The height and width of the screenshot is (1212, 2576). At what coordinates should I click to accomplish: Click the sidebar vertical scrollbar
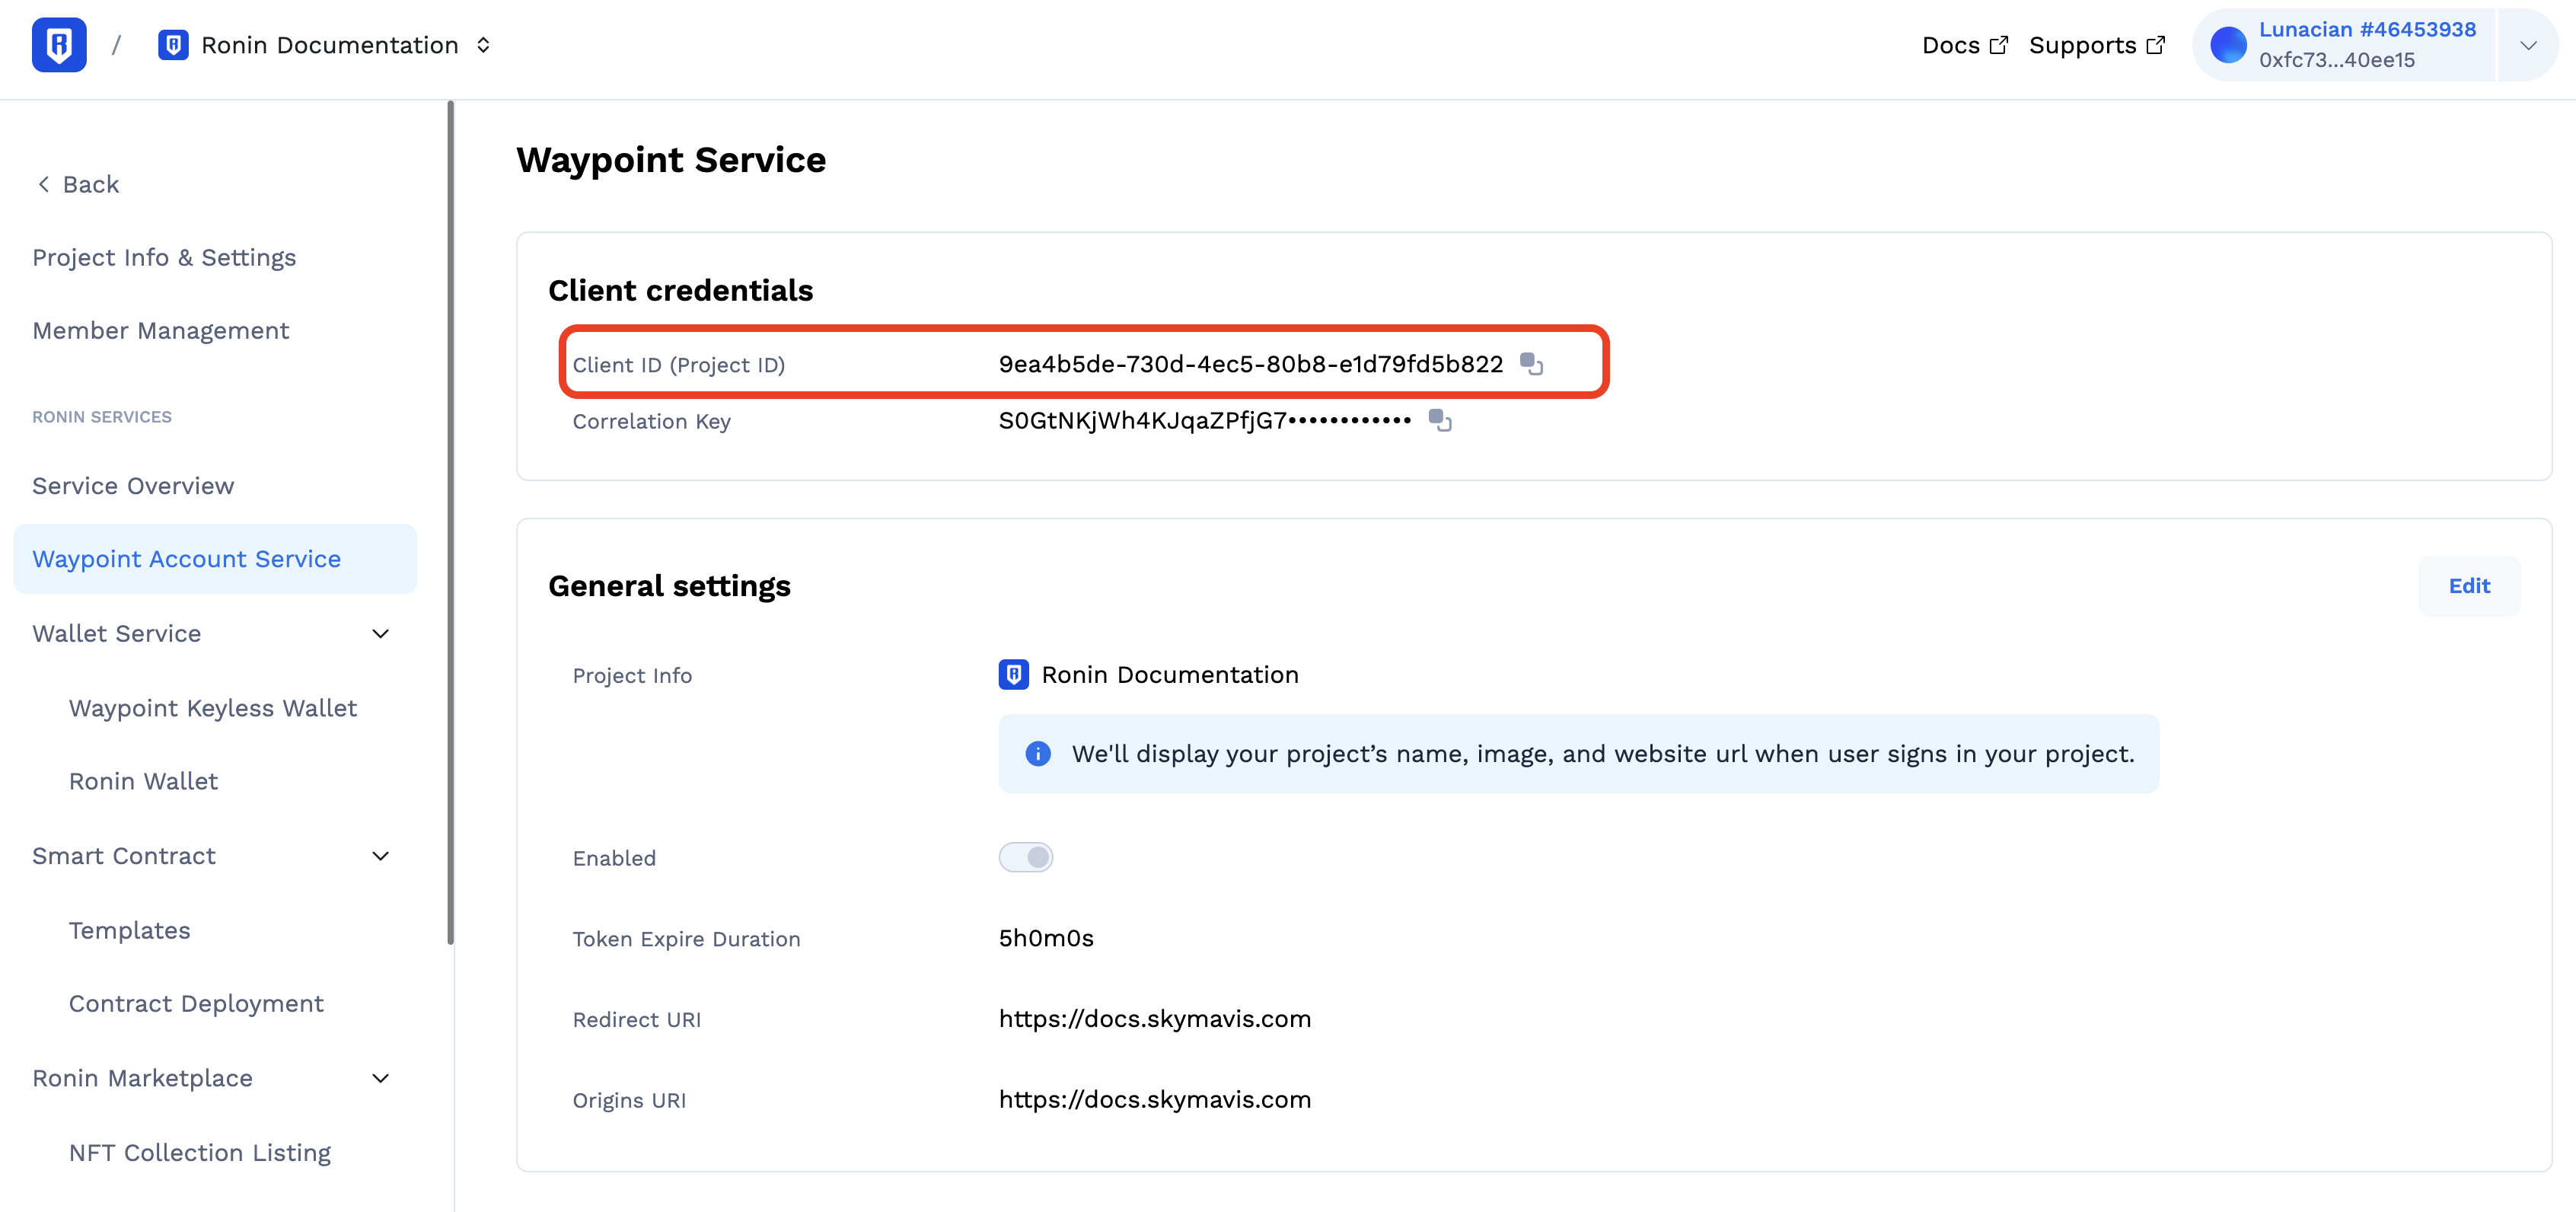(x=450, y=522)
